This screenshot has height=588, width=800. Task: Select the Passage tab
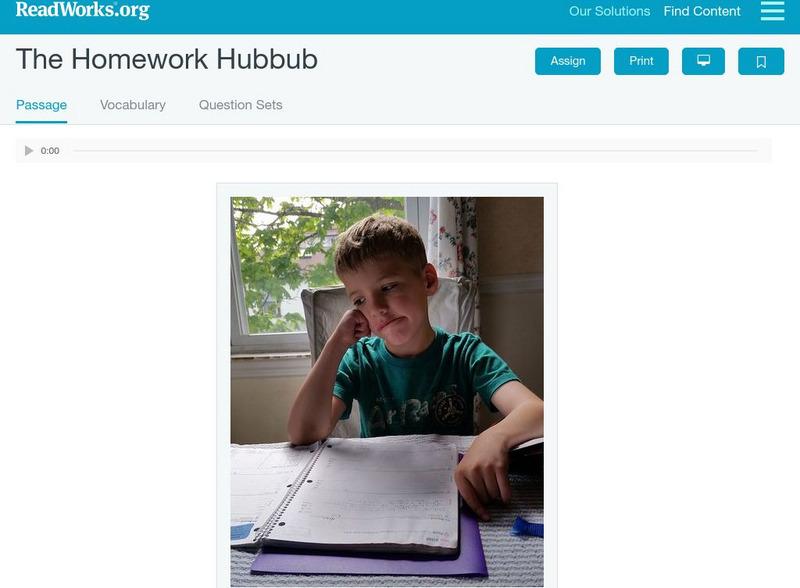[41, 105]
